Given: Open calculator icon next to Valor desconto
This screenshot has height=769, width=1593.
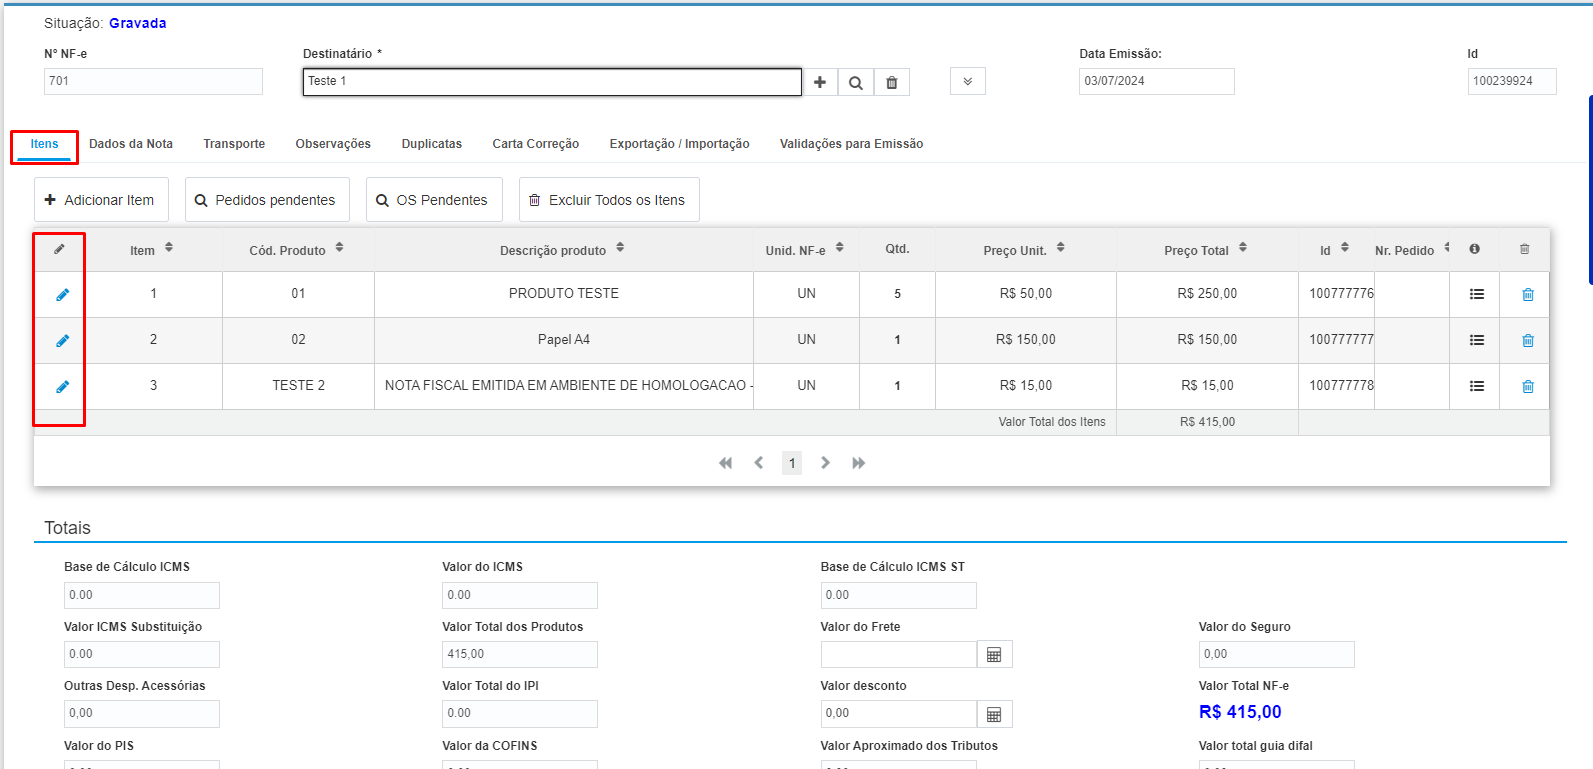Looking at the screenshot, I should point(994,714).
